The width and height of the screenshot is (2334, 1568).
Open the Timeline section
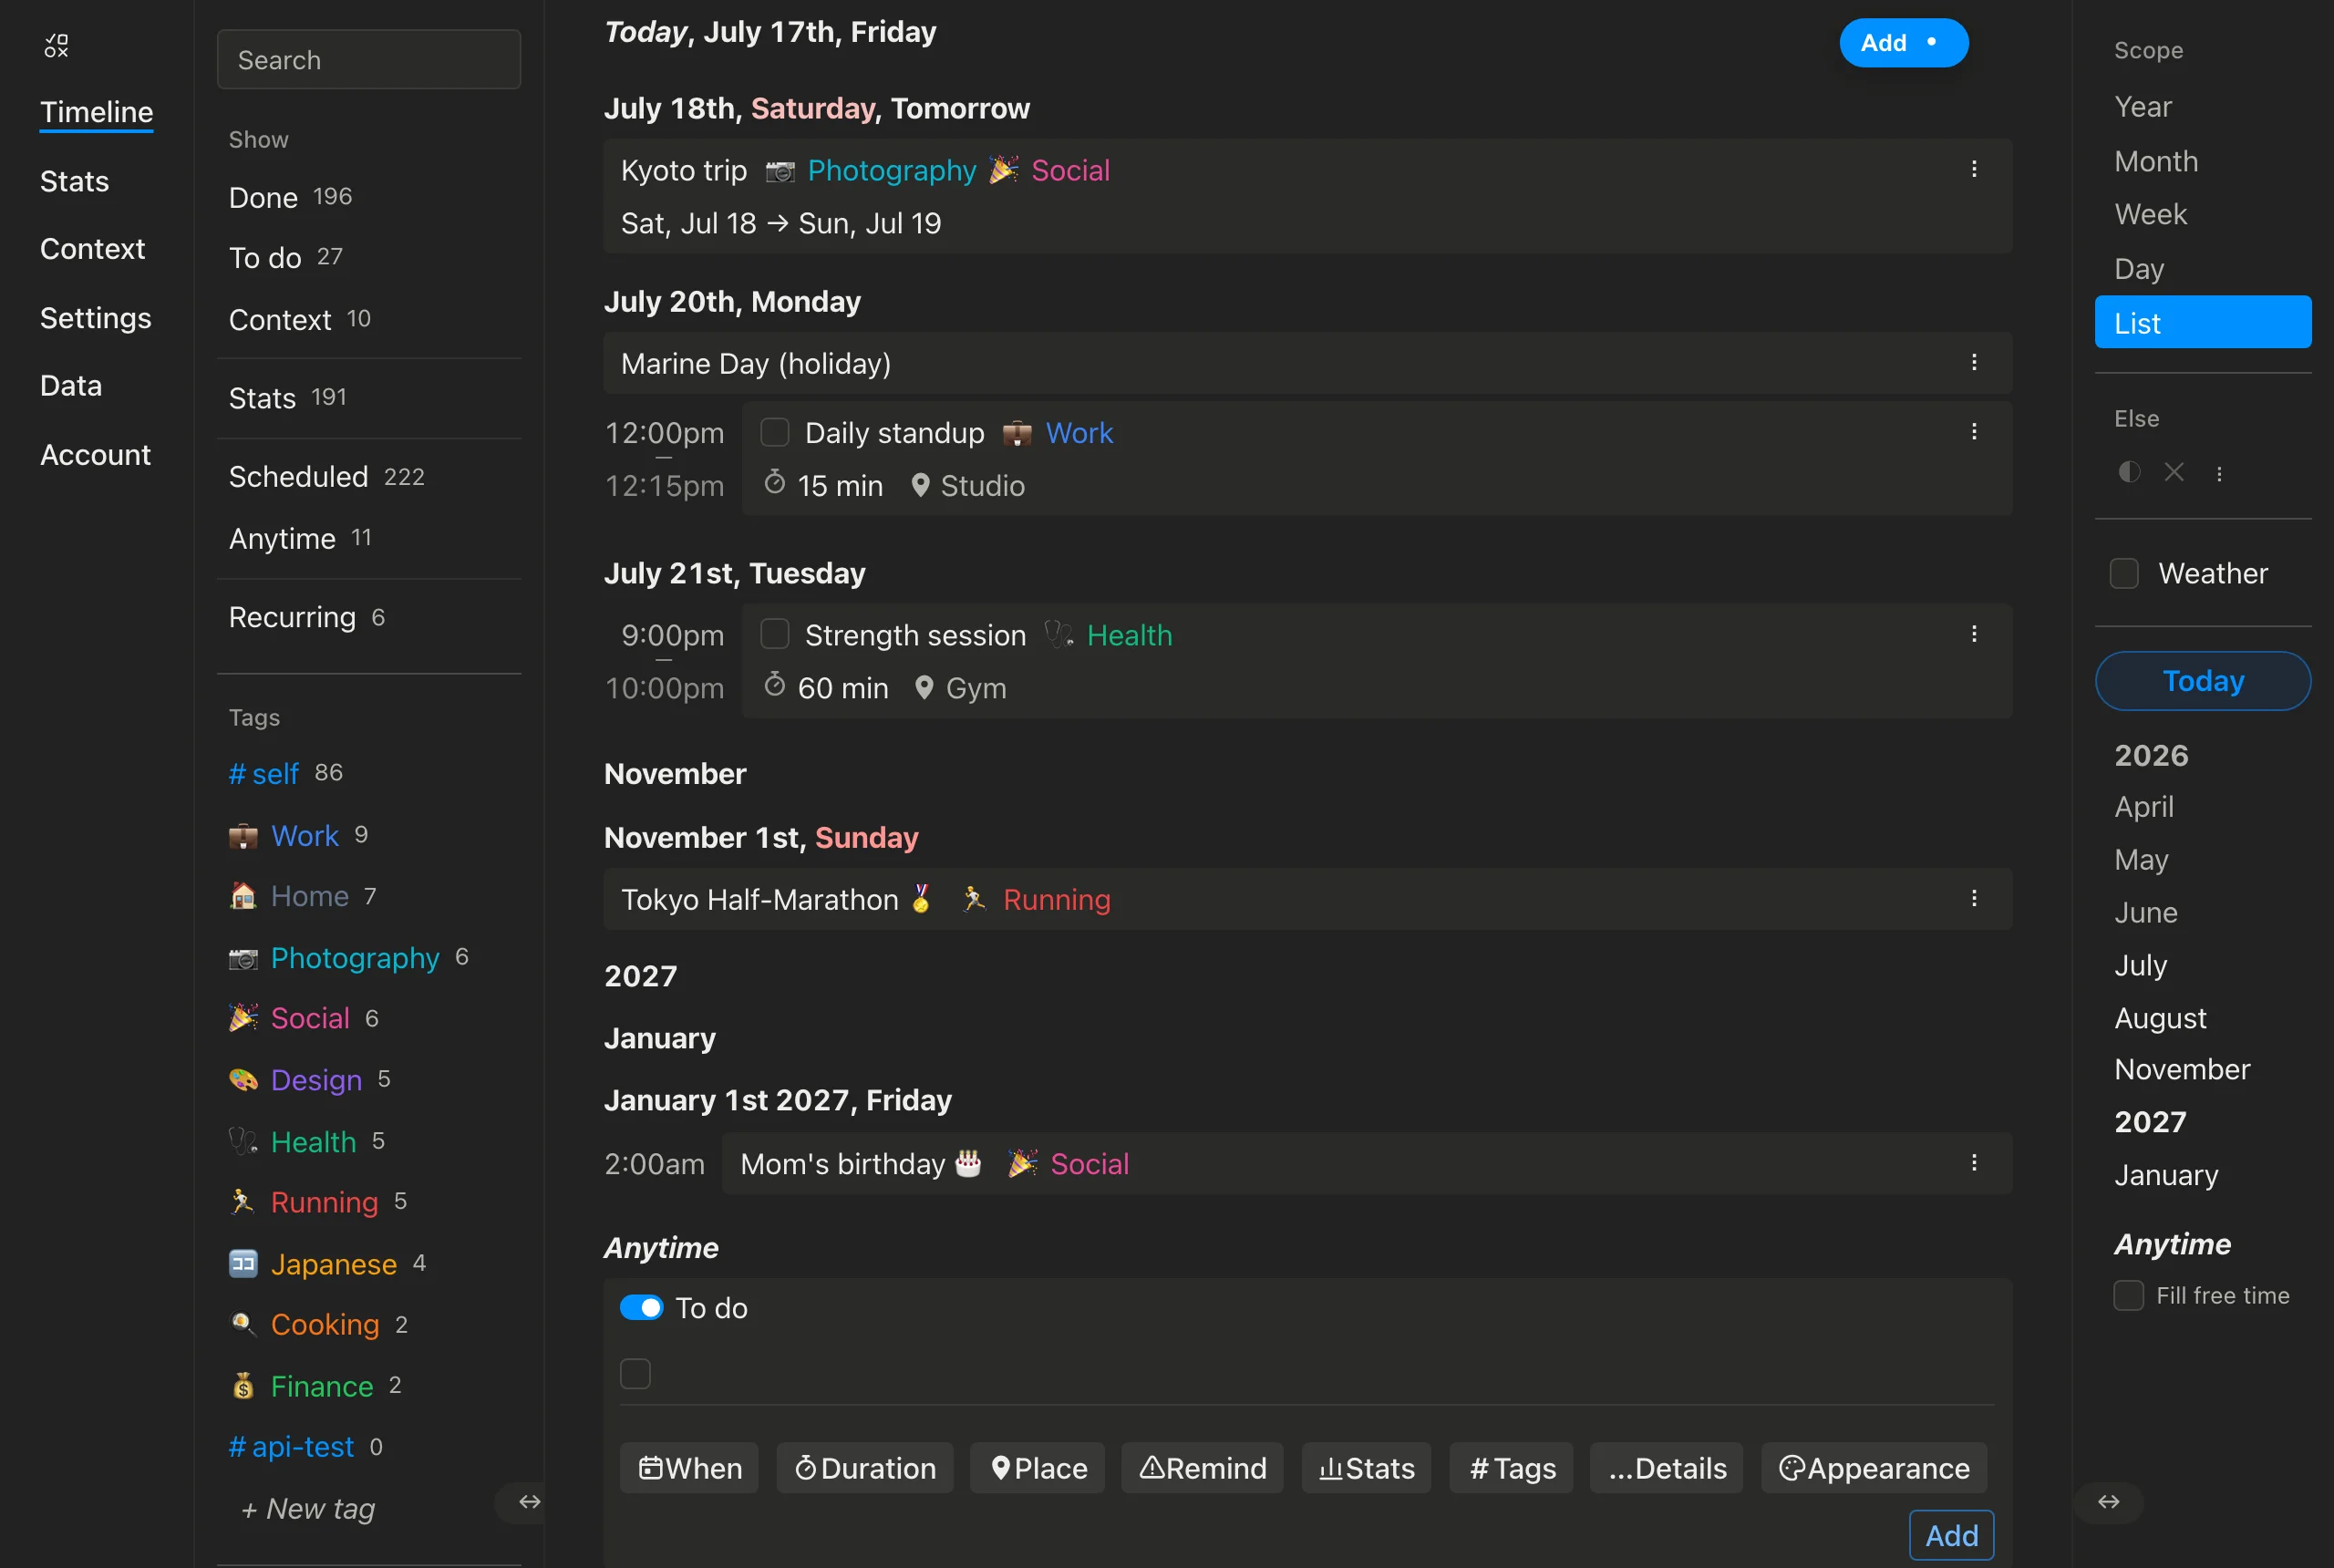point(96,112)
